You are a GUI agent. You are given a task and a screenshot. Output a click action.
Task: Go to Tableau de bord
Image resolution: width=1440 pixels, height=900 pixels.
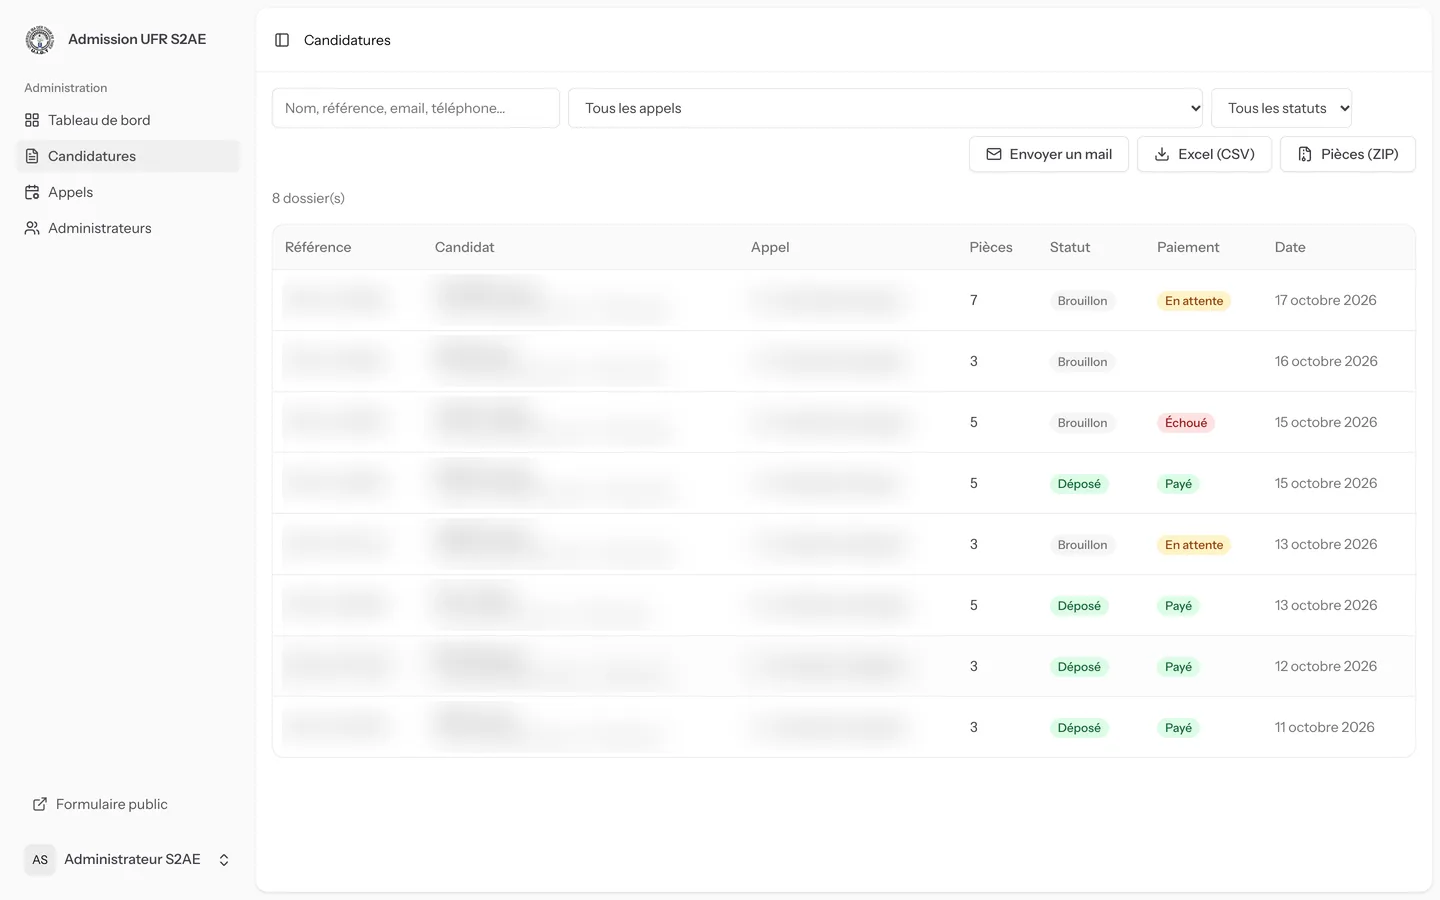point(128,120)
